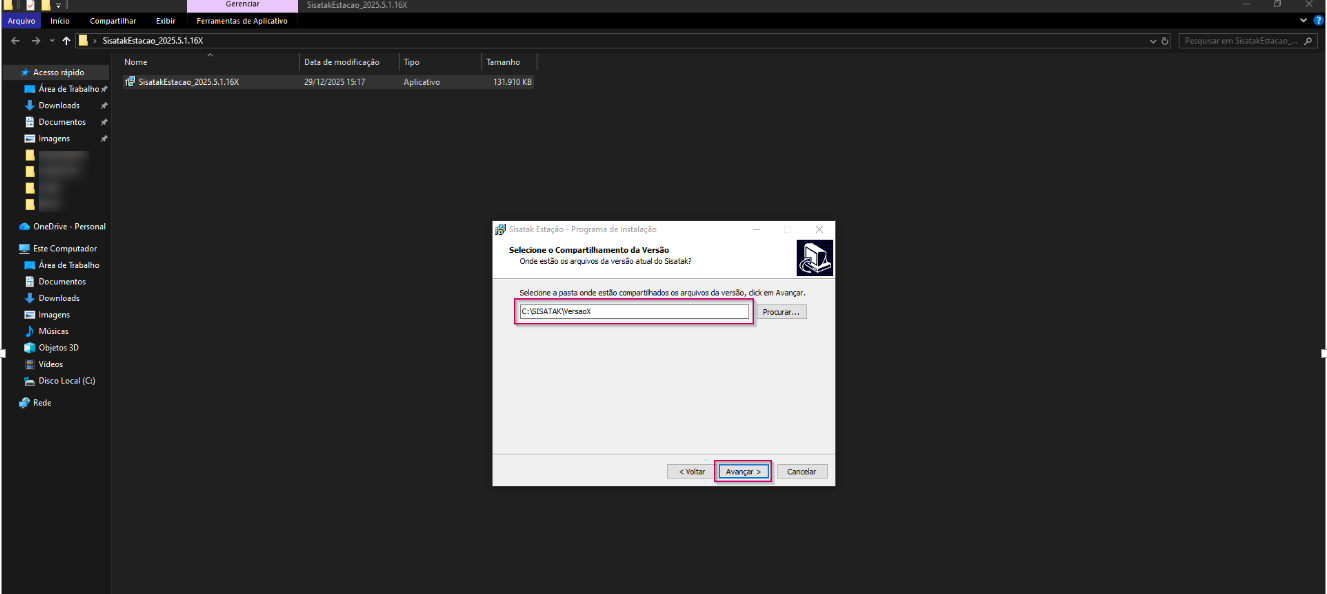Click the Aplicativo type cell
This screenshot has height=594, width=1327.
tap(422, 82)
